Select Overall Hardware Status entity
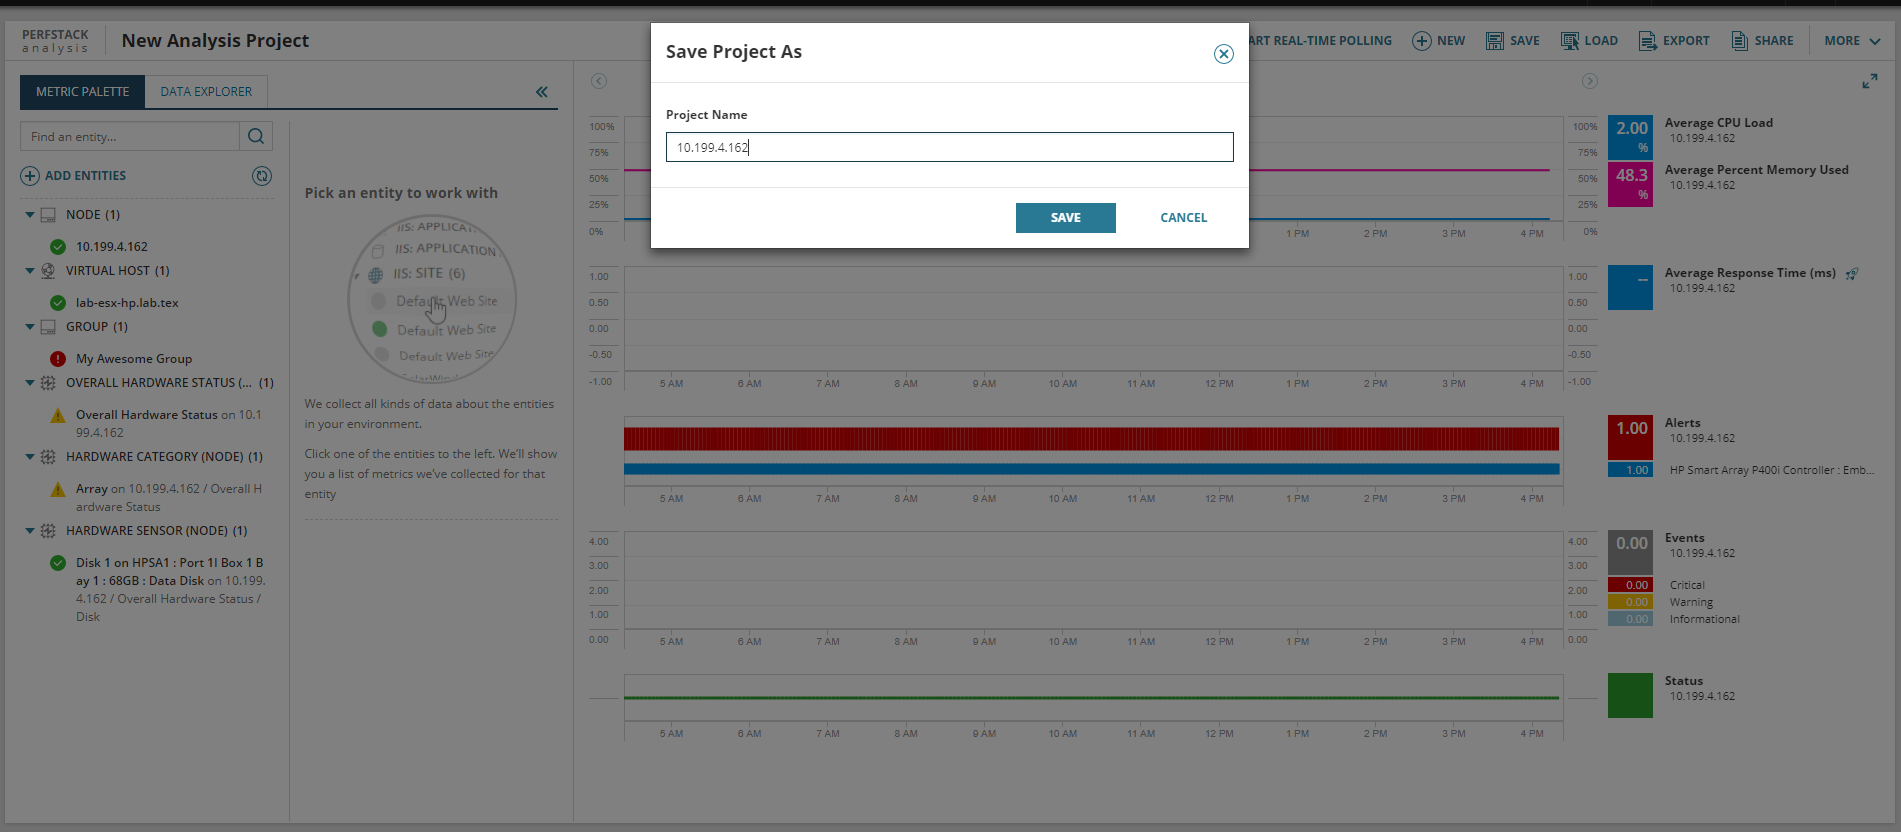Image resolution: width=1901 pixels, height=832 pixels. [x=168, y=424]
